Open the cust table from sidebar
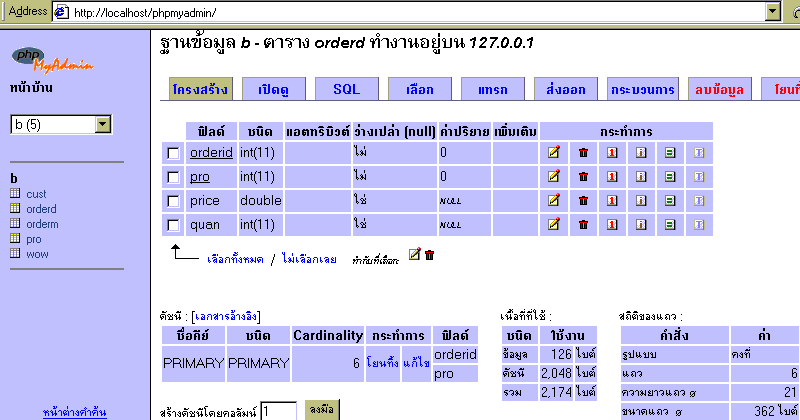Viewport: 800px width, 420px height. tap(36, 194)
